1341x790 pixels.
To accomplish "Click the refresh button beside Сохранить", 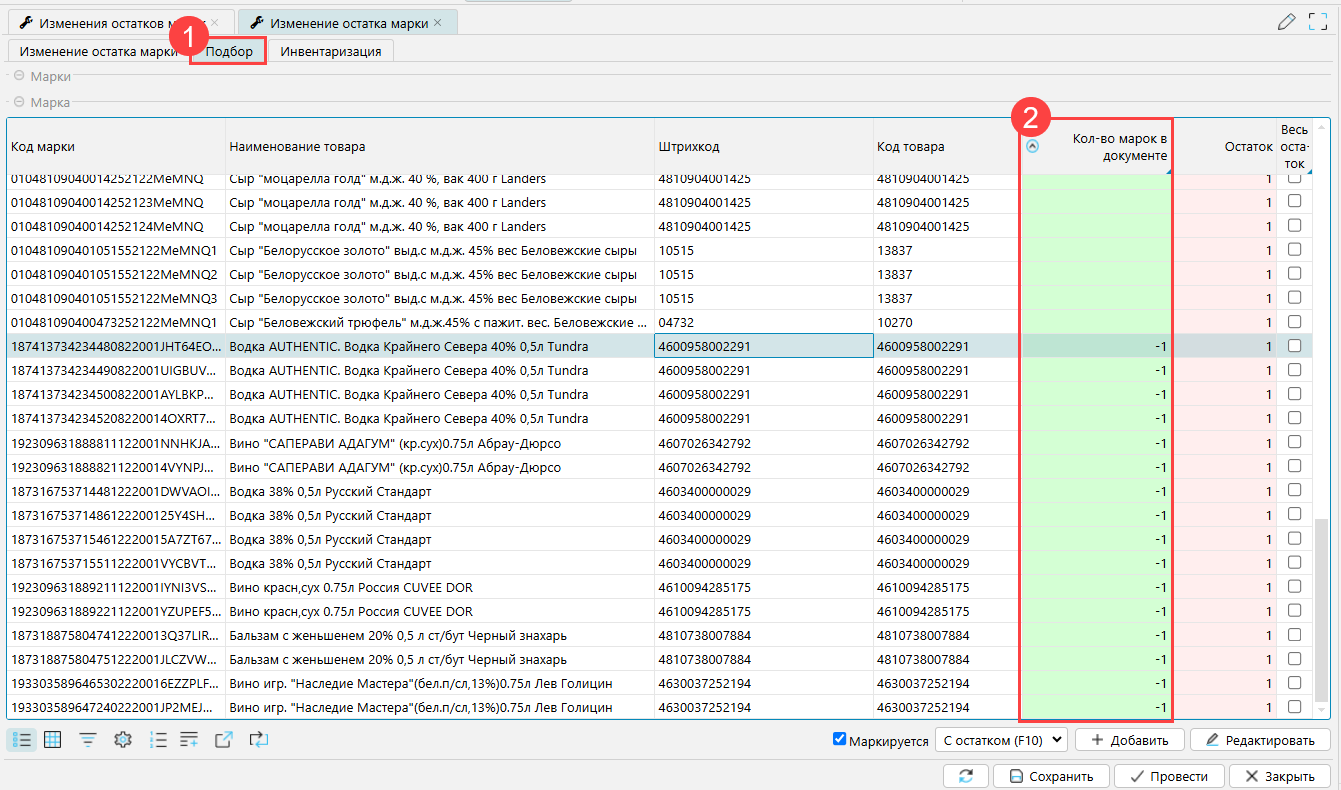I will 965,776.
